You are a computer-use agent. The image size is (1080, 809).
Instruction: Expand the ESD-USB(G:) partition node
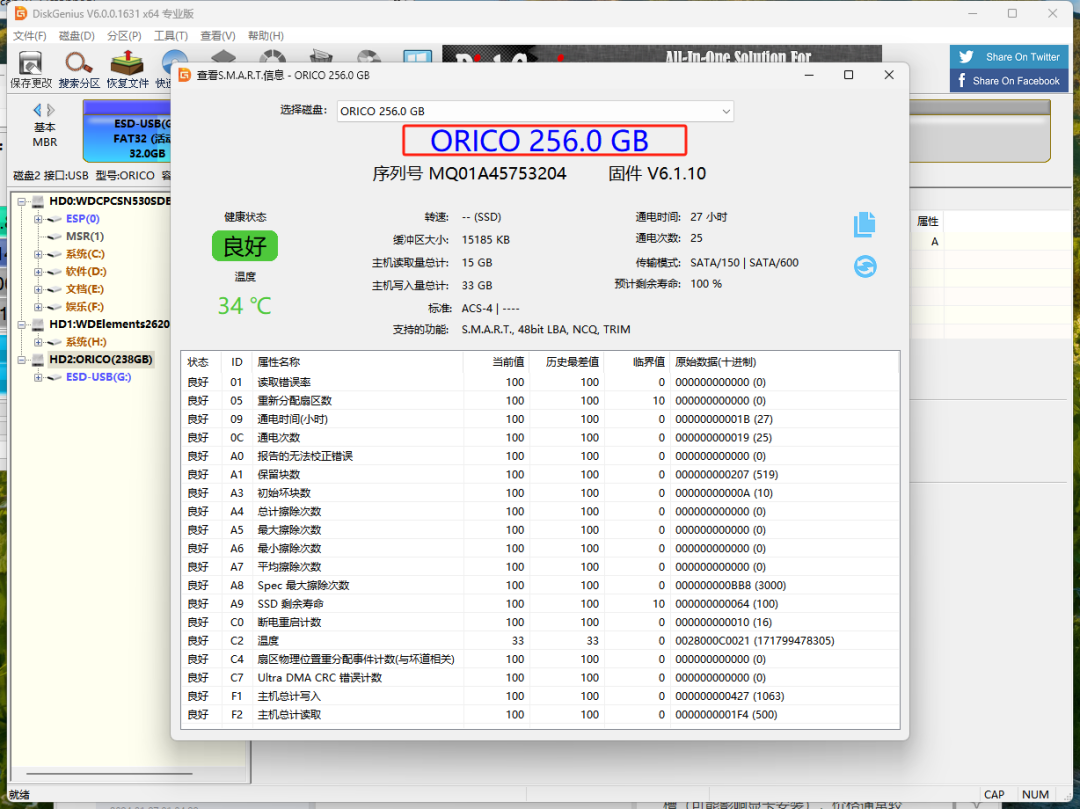point(38,377)
